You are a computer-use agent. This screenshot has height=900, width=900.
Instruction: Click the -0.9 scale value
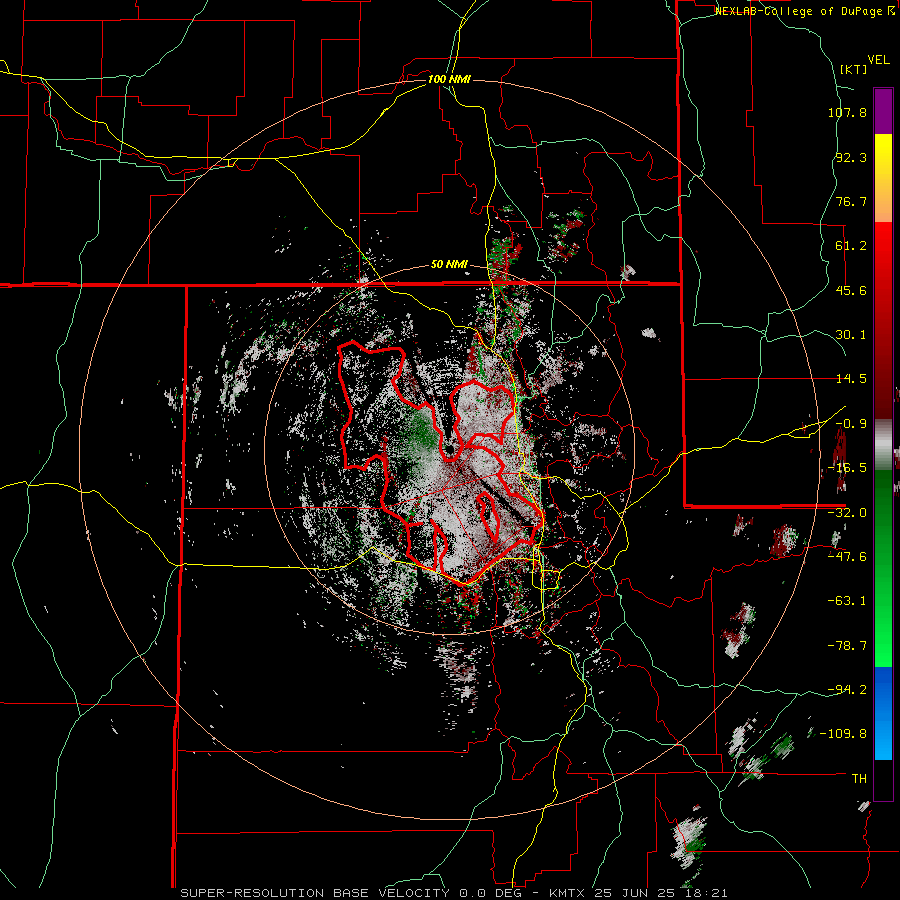(x=851, y=424)
